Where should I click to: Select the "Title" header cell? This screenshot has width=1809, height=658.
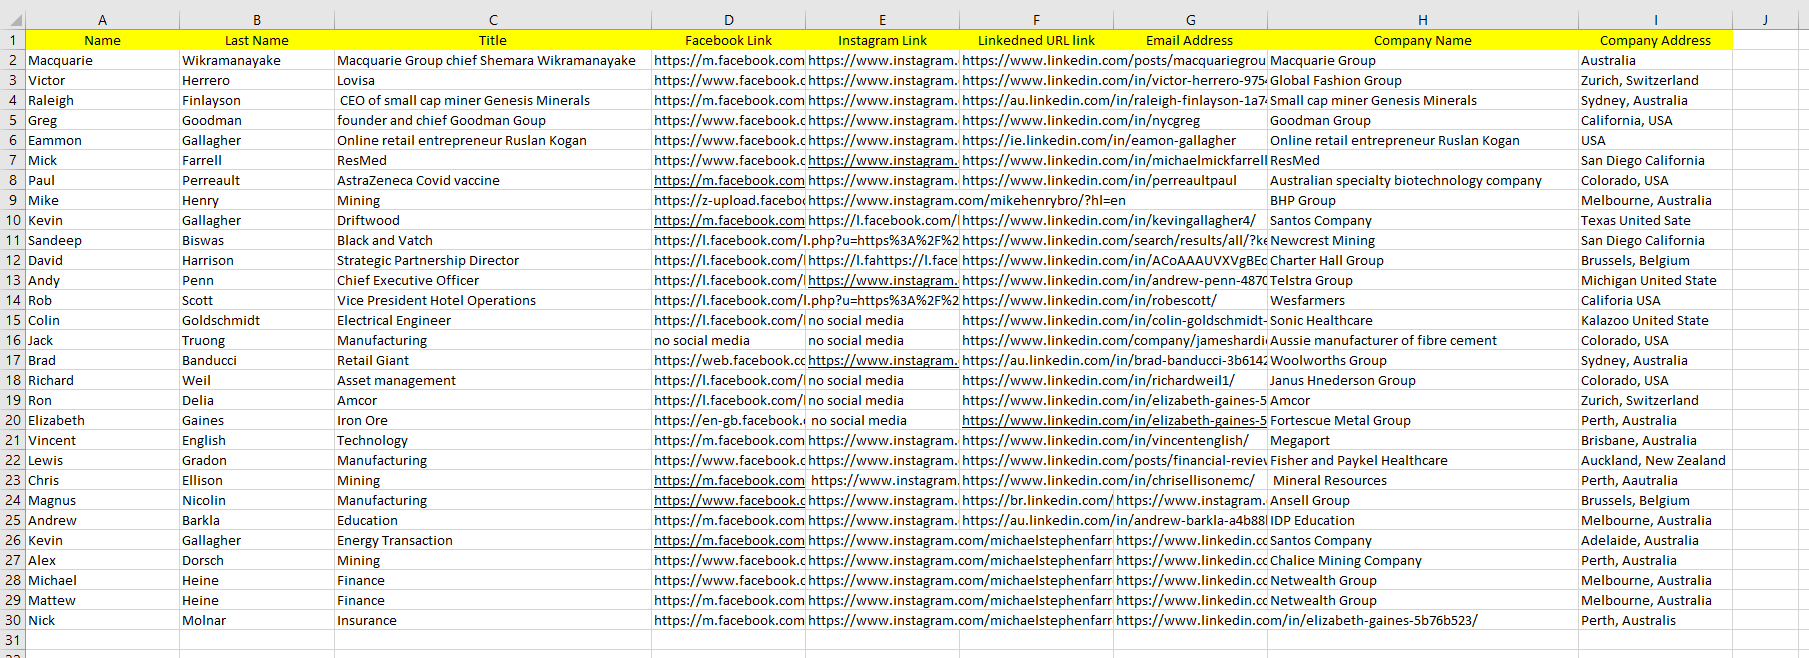click(x=493, y=40)
